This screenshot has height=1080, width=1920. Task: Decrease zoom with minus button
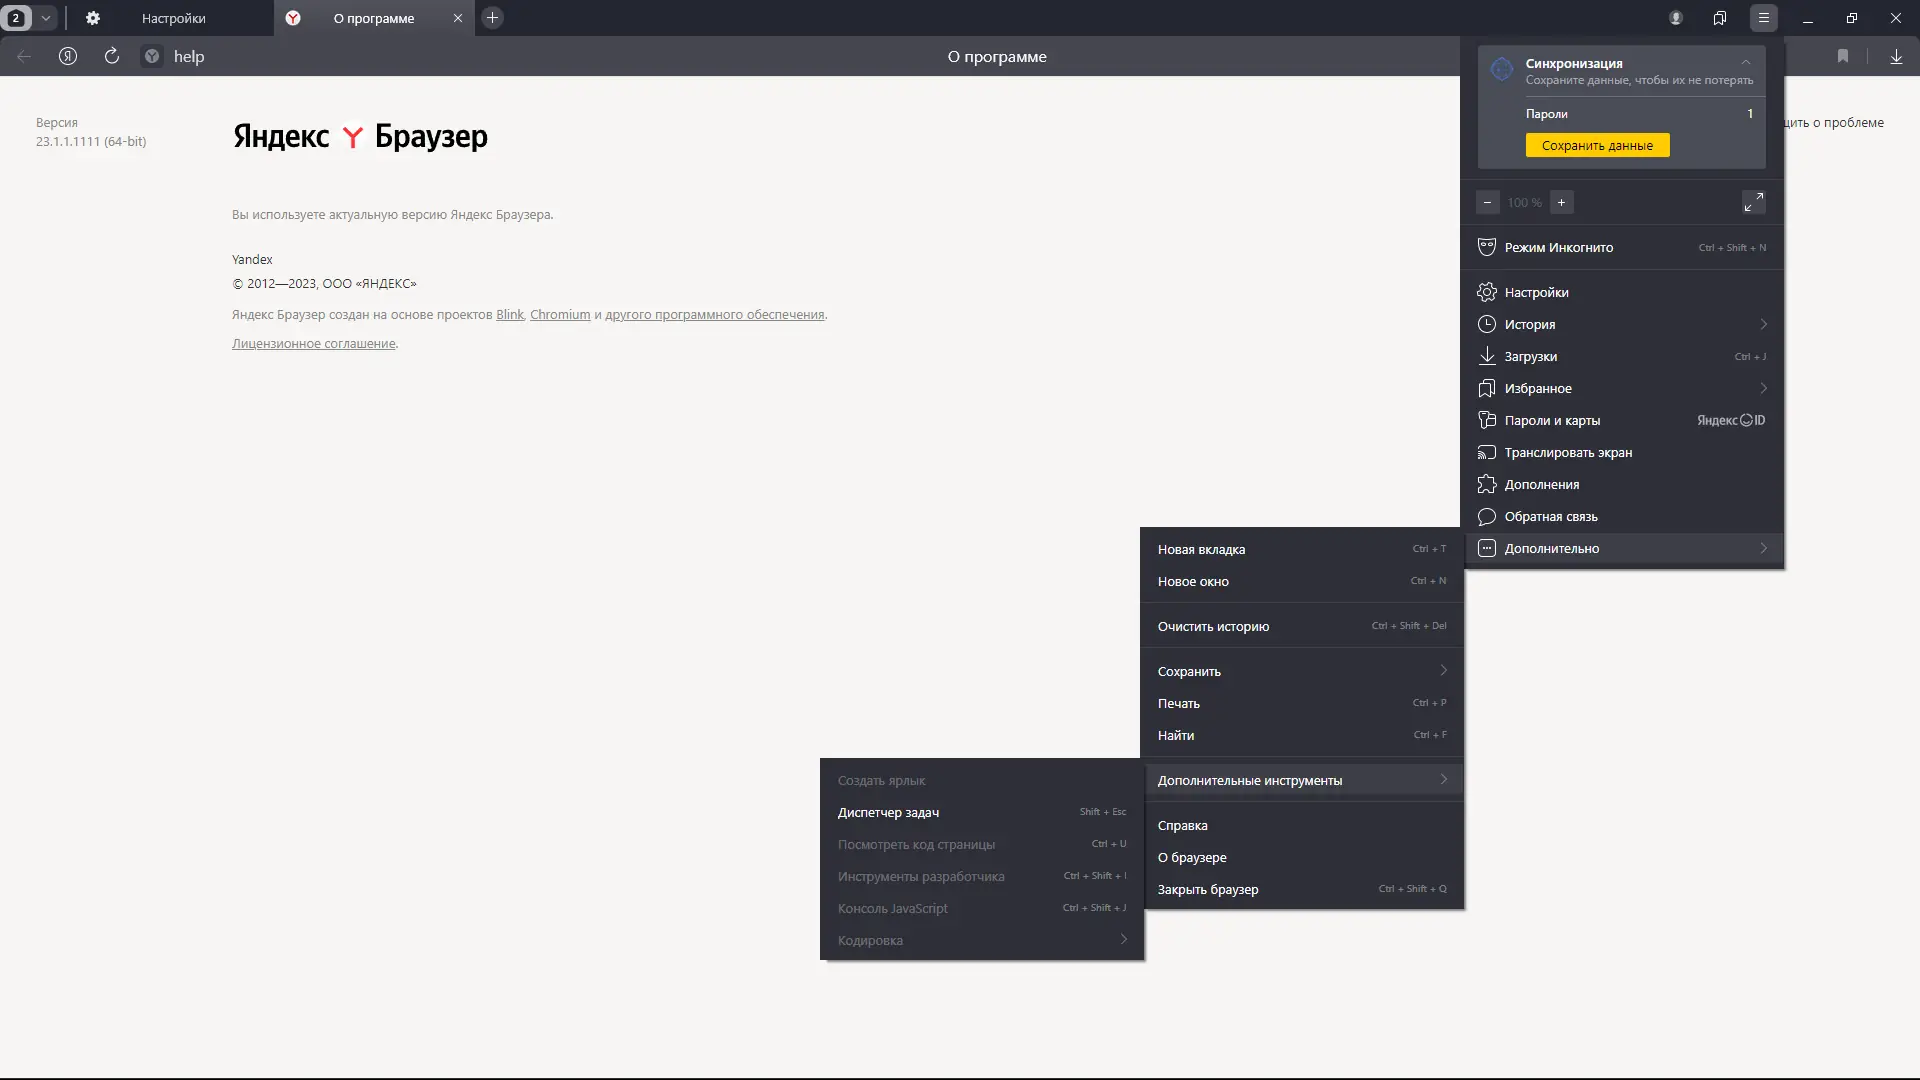(1487, 202)
